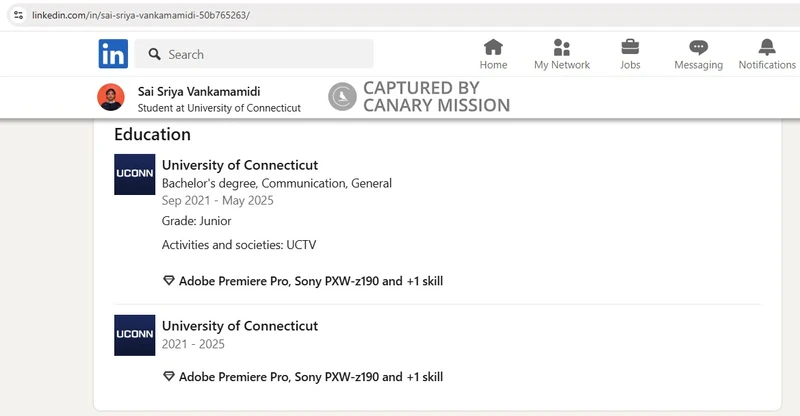
Task: Click the 'Grade: Junior' text
Action: pyautogui.click(x=196, y=221)
